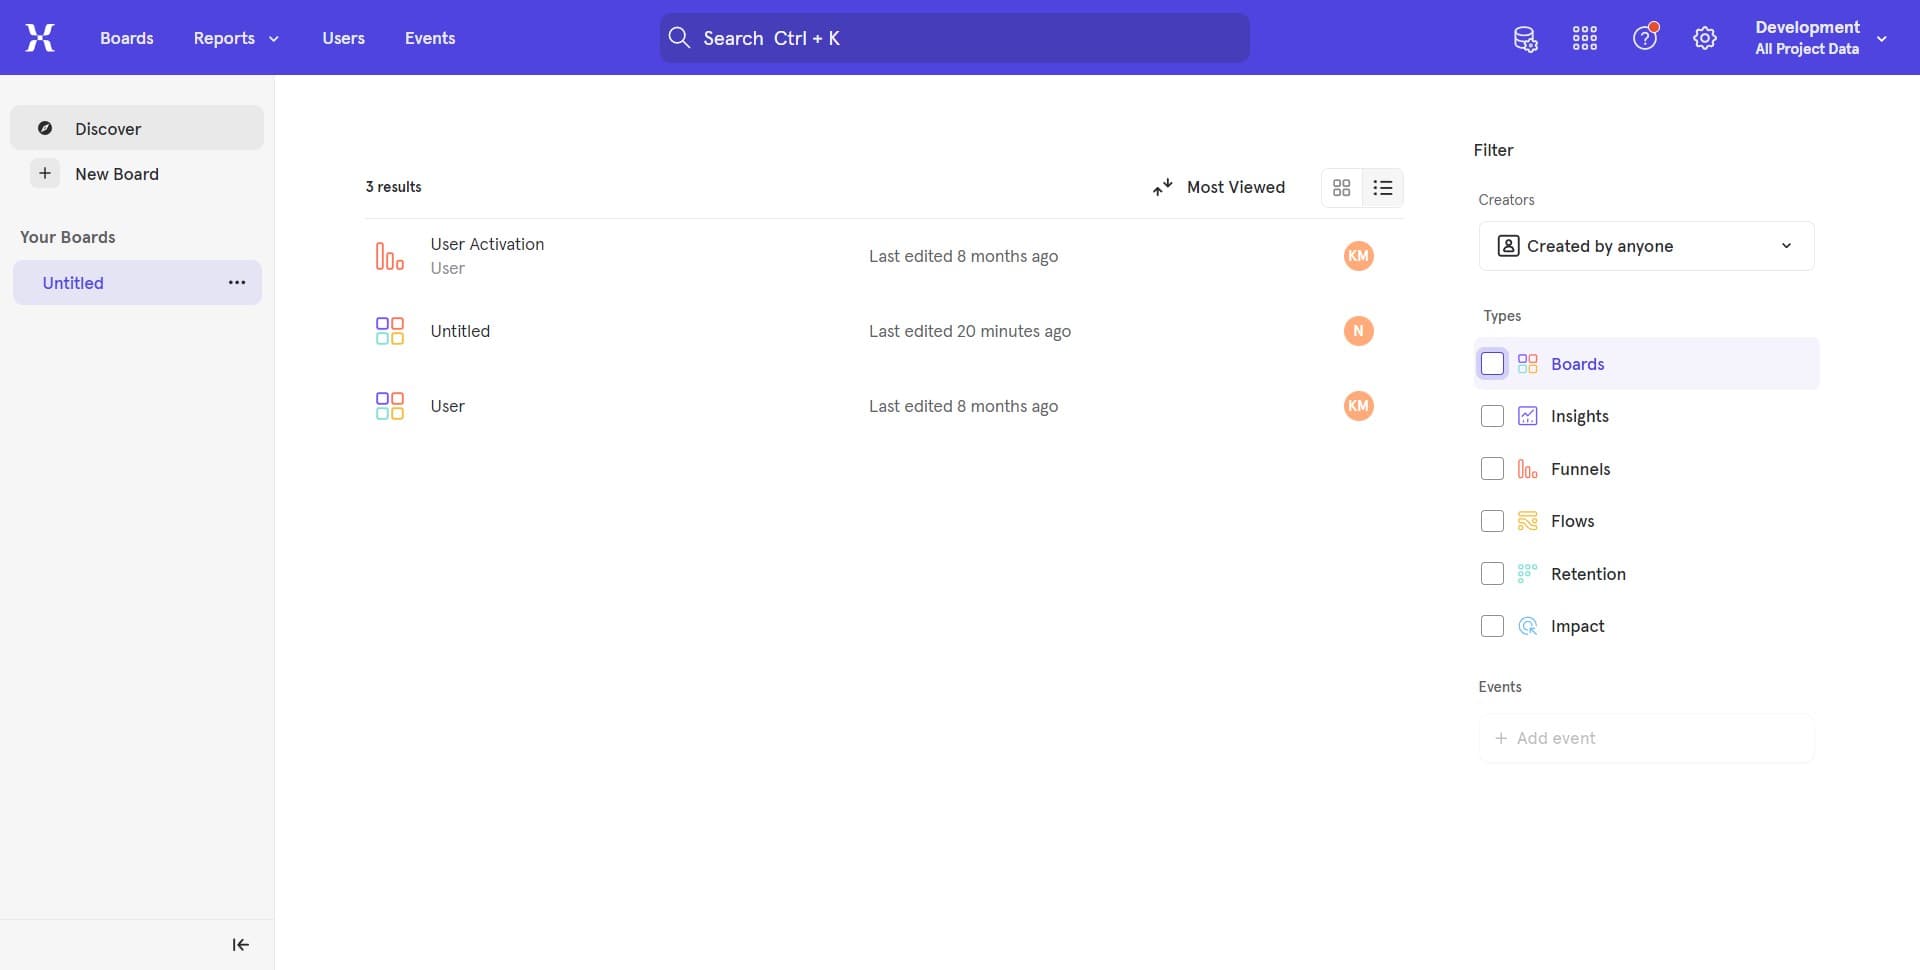The image size is (1920, 970).
Task: Open the help menu with notification dot
Action: click(x=1645, y=38)
